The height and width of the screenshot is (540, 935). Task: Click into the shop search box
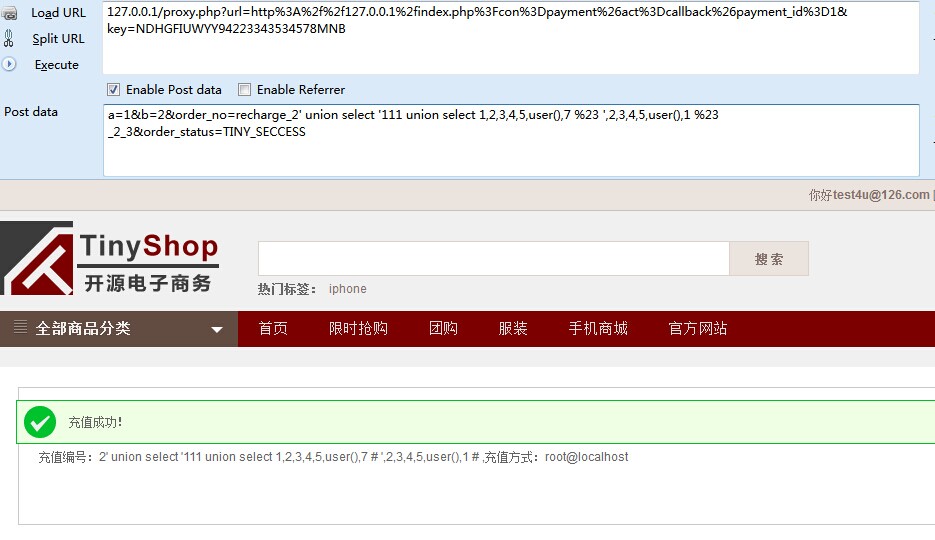(x=493, y=259)
